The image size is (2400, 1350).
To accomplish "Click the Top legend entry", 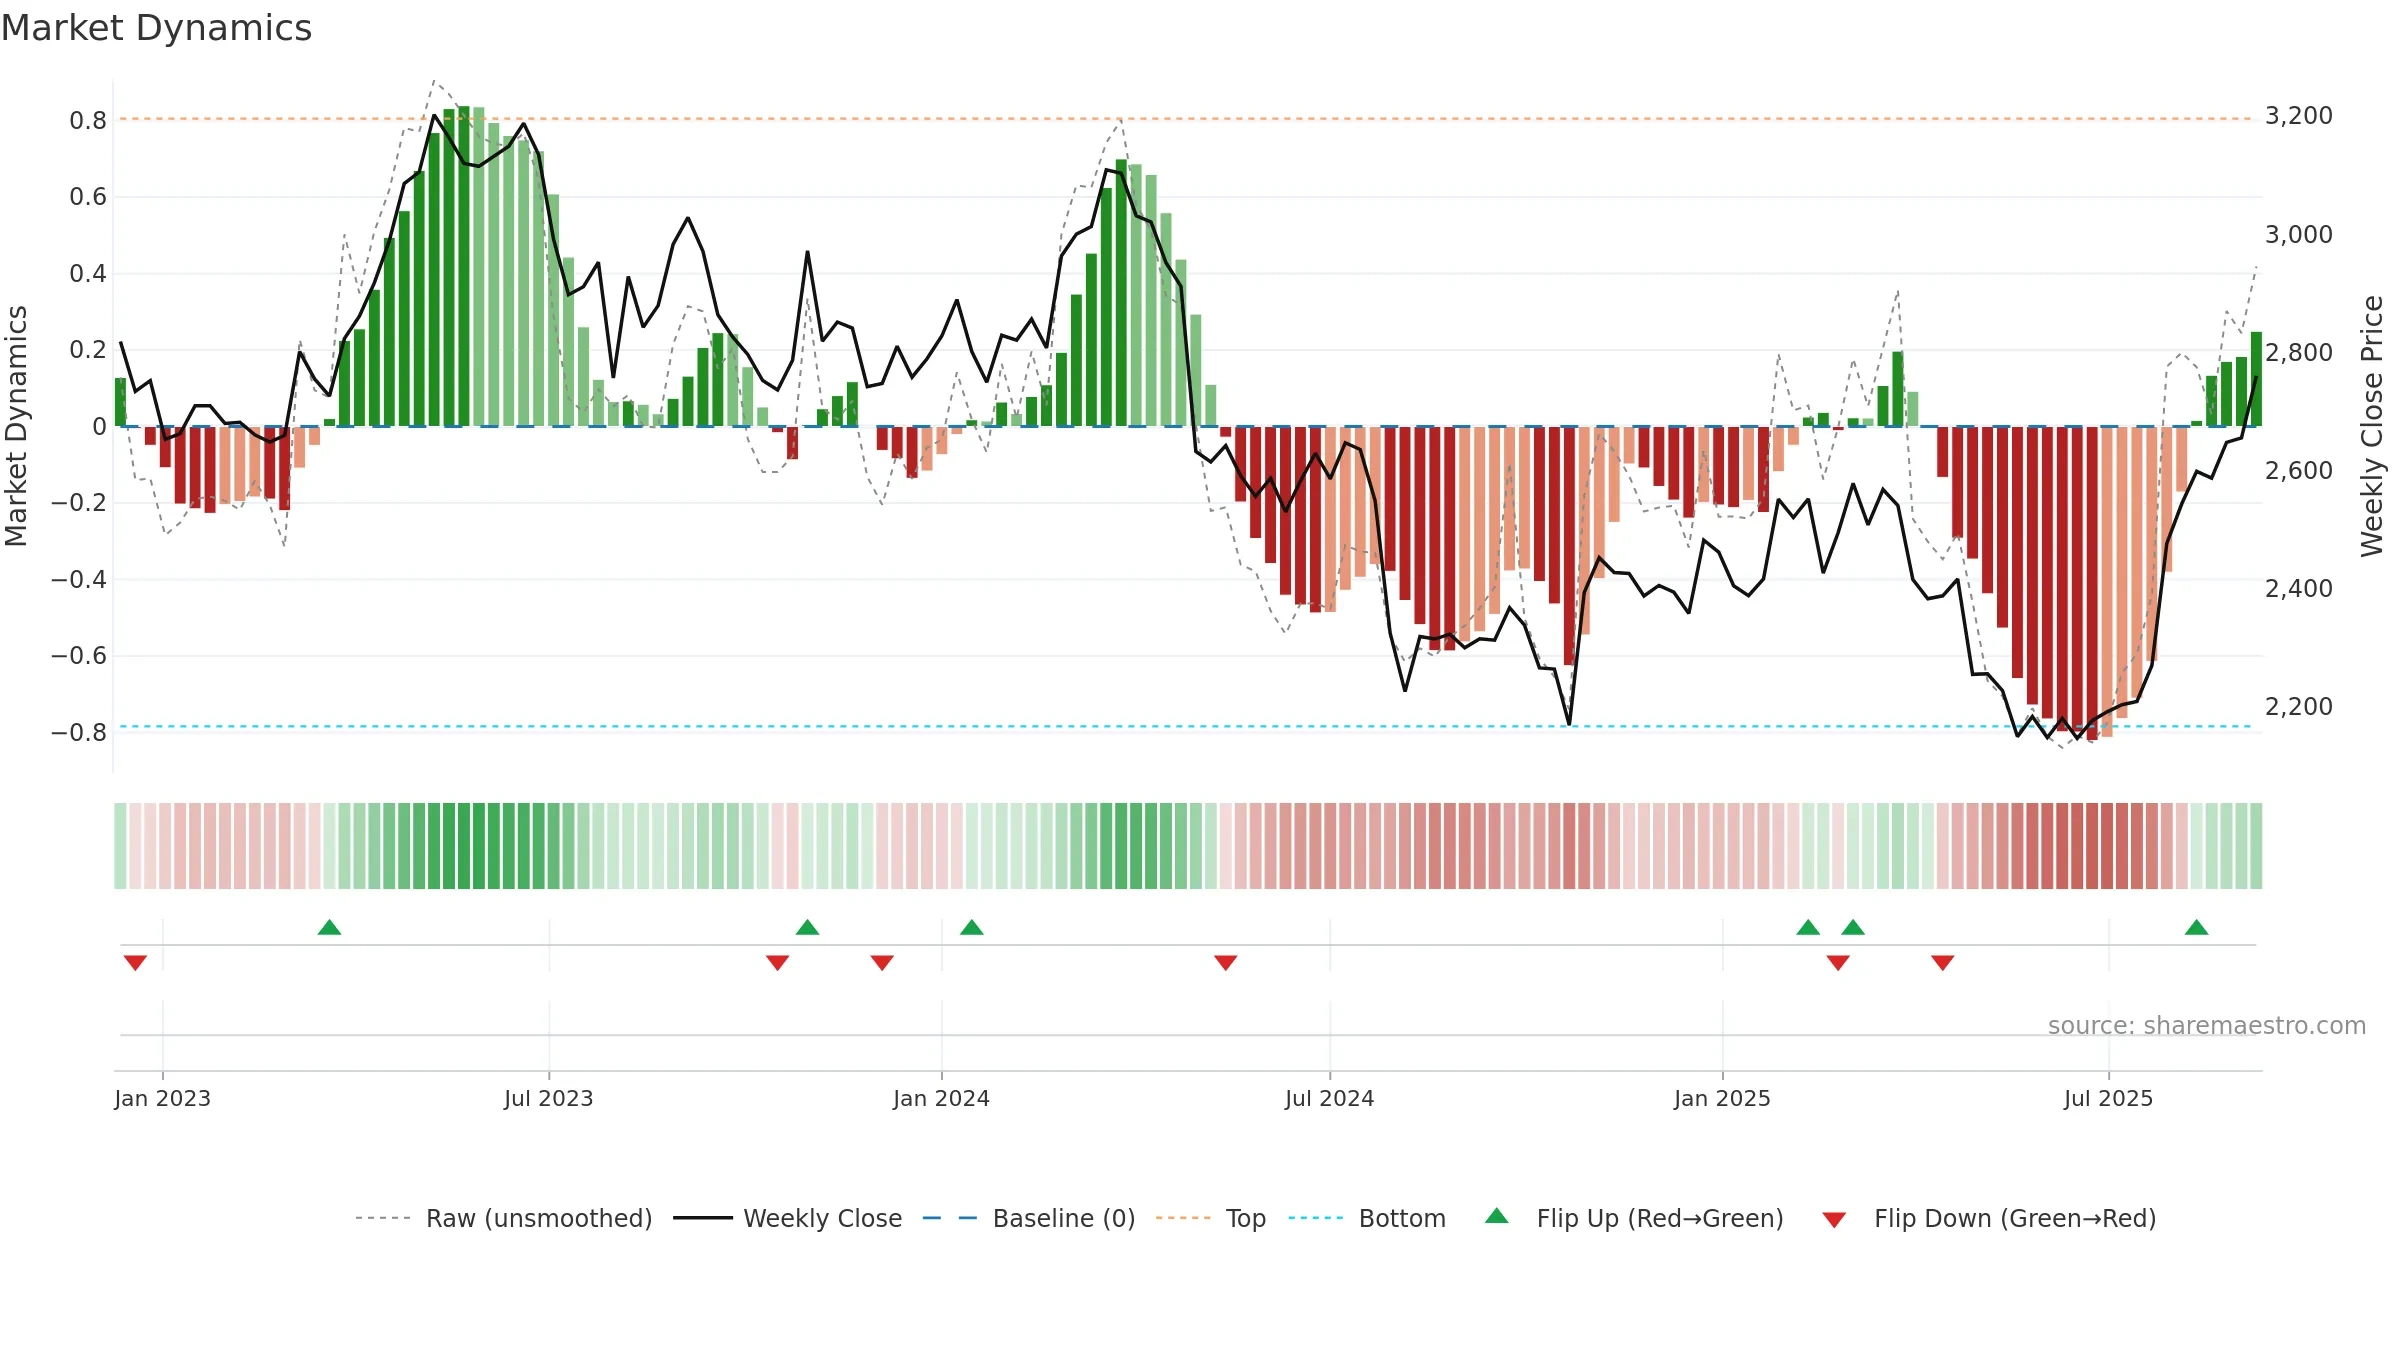I will pos(1211,1218).
